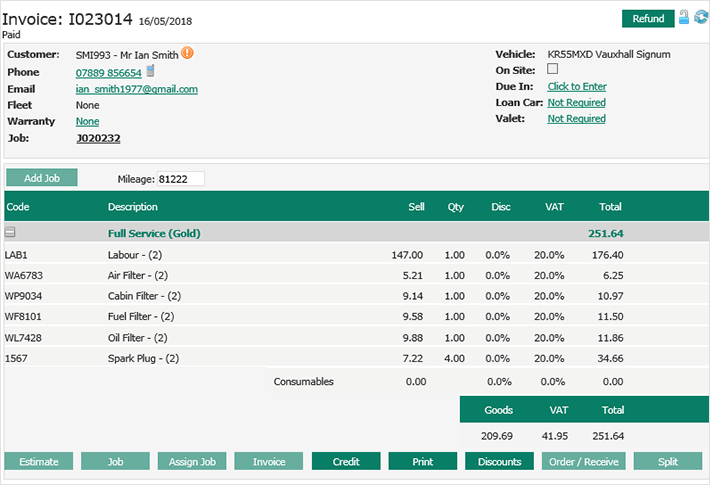This screenshot has height=485, width=710.
Task: Click the orange customer alert icon
Action: pos(186,54)
